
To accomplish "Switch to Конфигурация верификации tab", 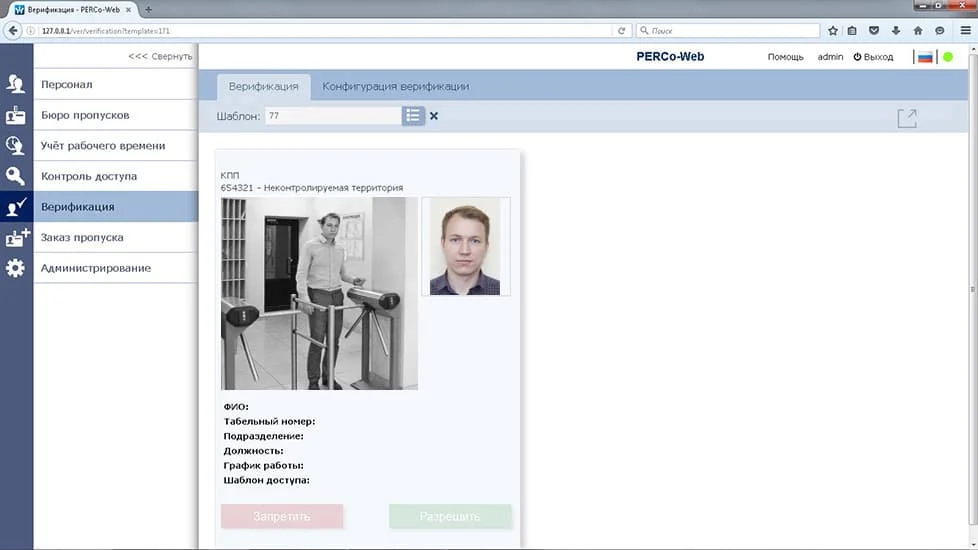I will [395, 86].
